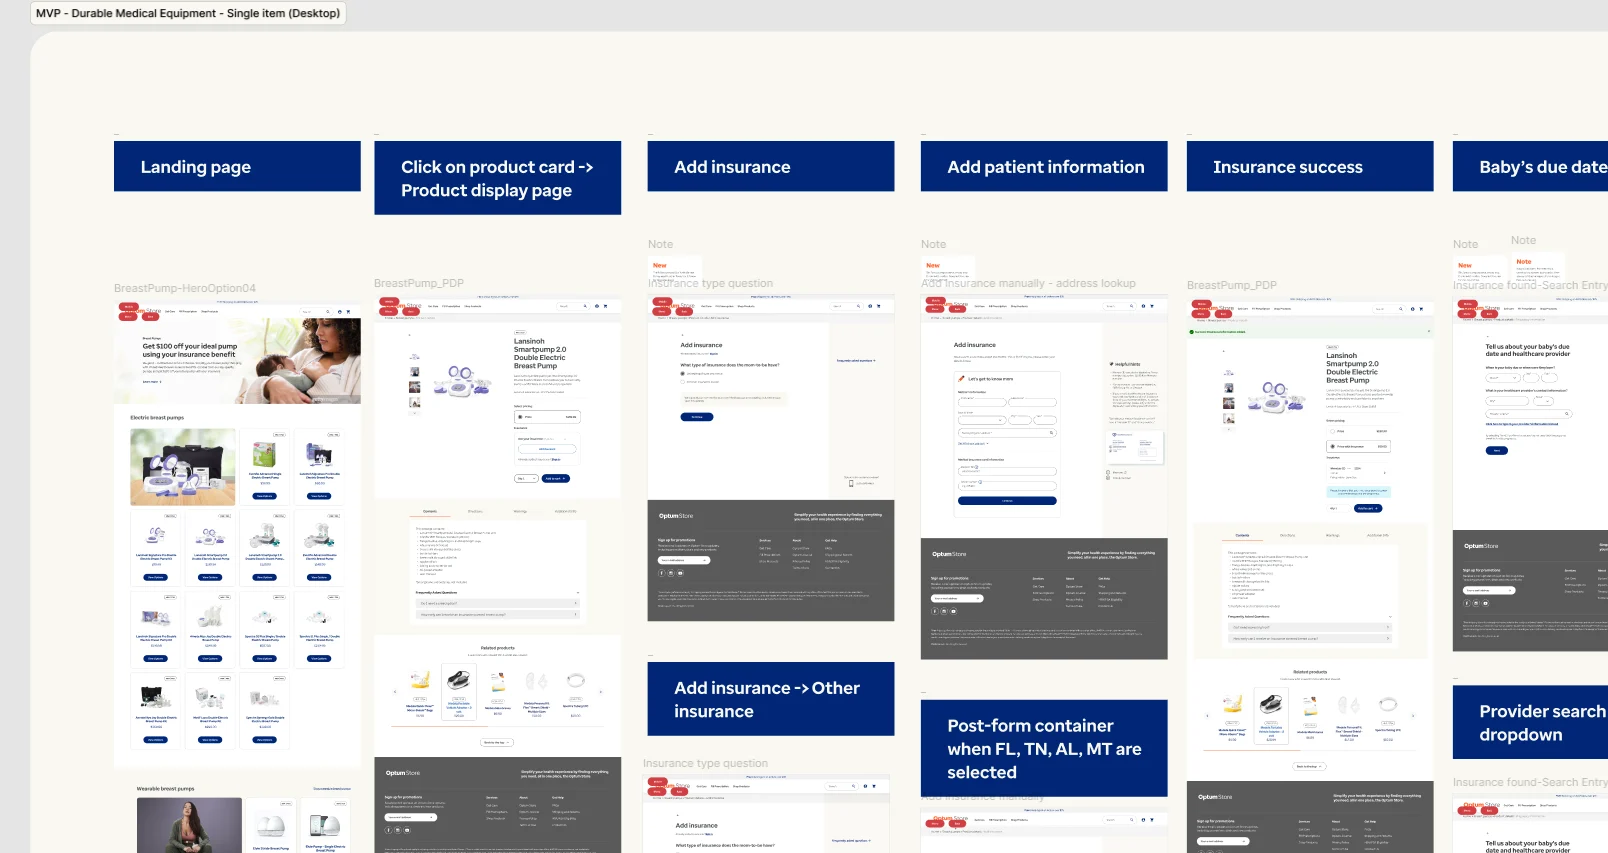Viewport: 1608px width, 853px height.
Task: Click hero breast pump product image on landing page
Action: click(183, 467)
